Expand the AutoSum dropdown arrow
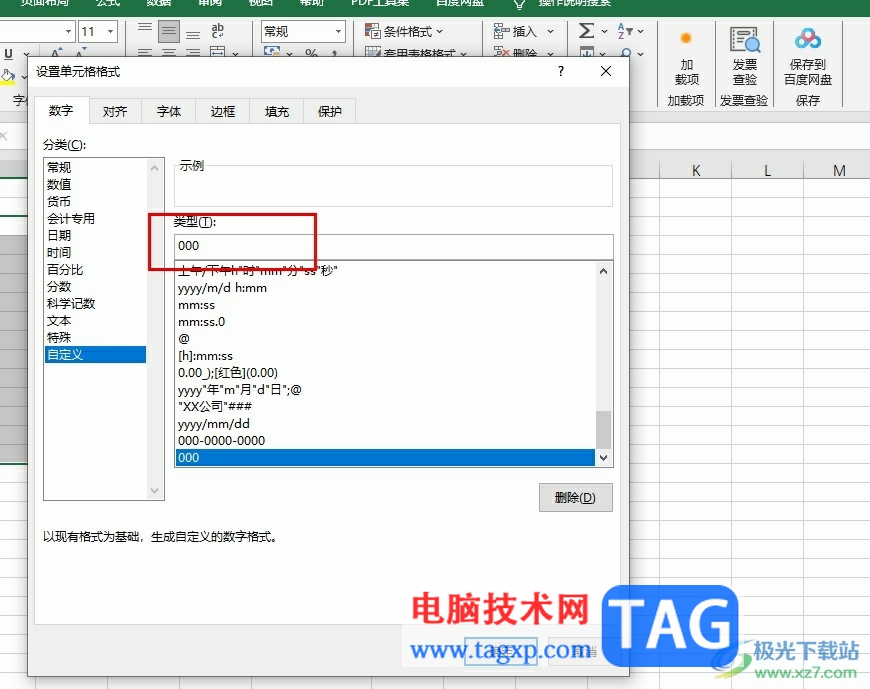 click(604, 32)
